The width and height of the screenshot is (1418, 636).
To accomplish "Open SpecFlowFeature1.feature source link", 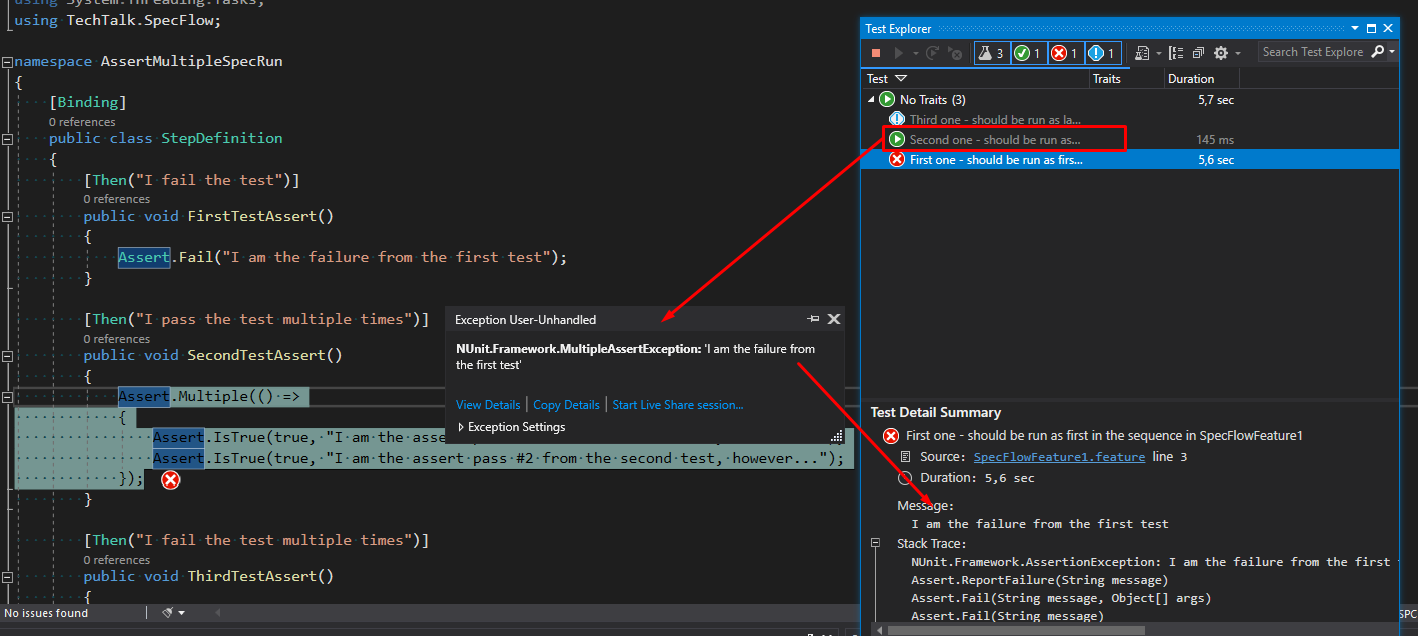I will pos(1058,457).
